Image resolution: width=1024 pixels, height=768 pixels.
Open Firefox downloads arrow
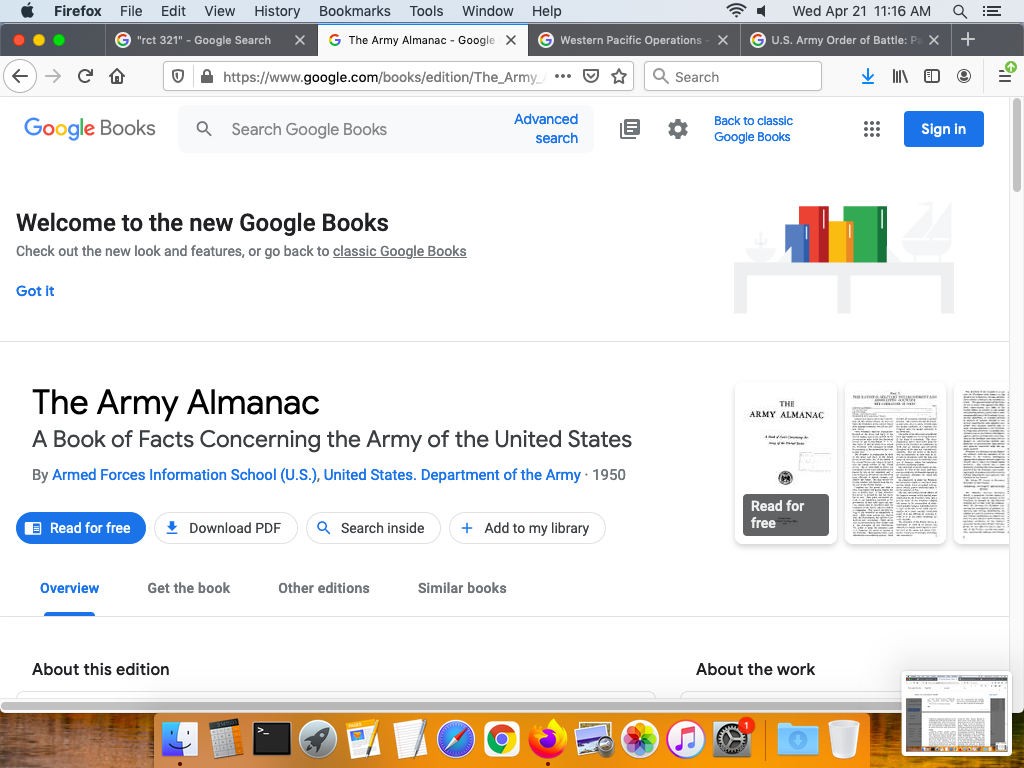[867, 77]
